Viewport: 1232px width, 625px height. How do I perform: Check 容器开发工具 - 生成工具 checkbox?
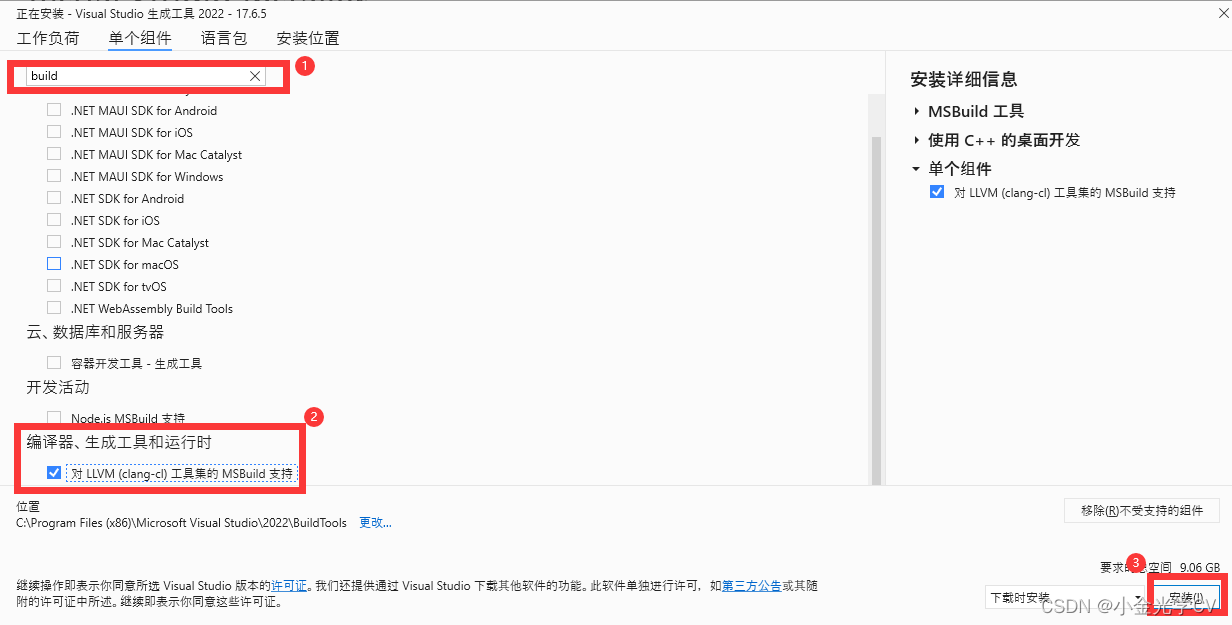coord(54,364)
